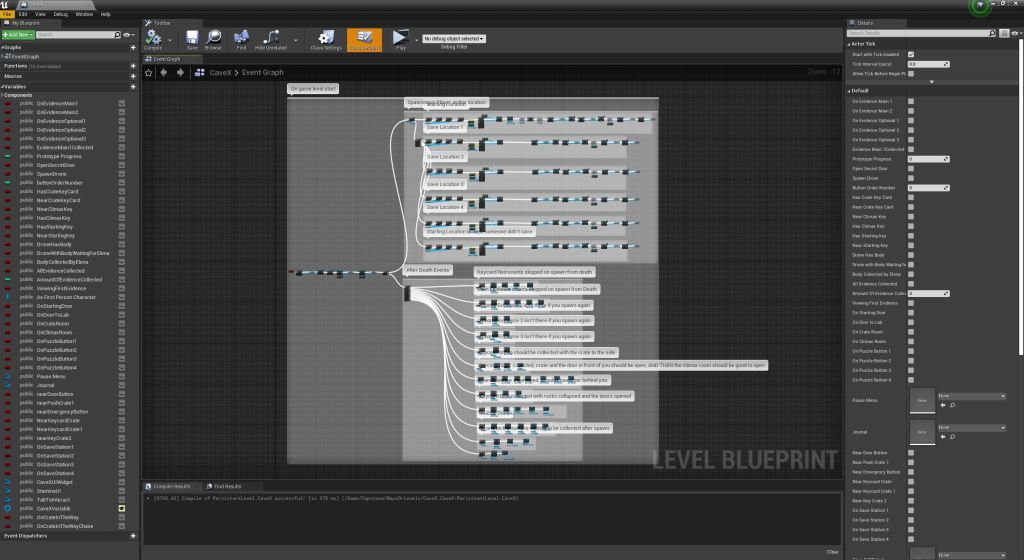This screenshot has height=560, width=1024.
Task: Open the Debug menu
Action: (x=61, y=14)
